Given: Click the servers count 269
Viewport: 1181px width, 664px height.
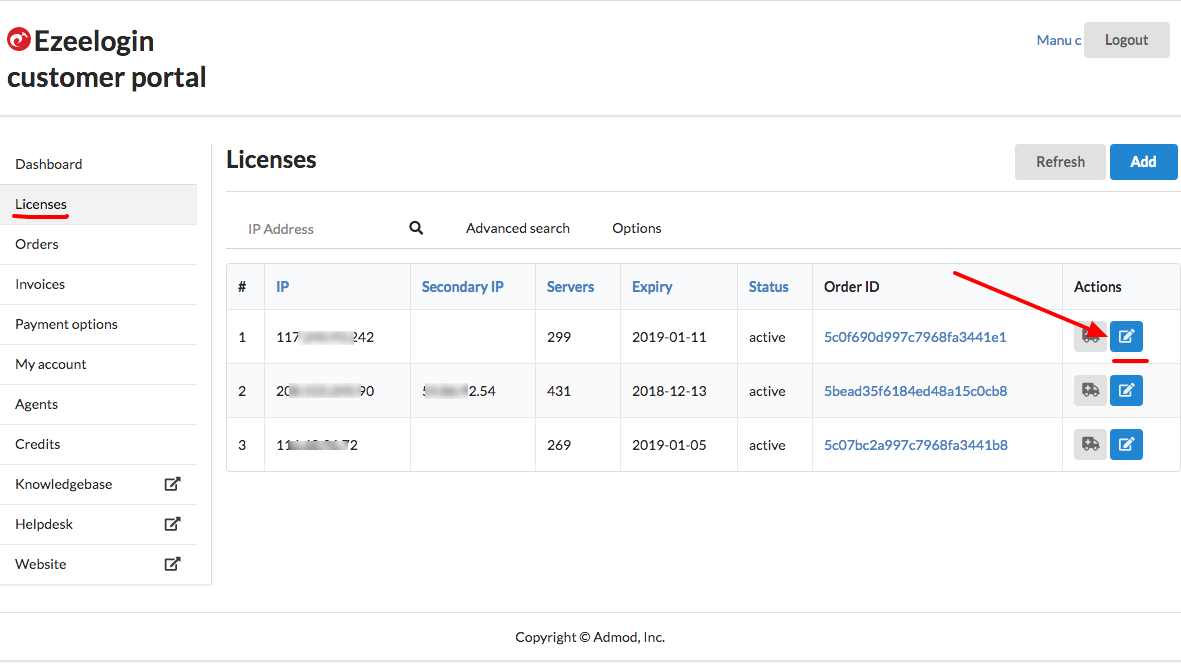Looking at the screenshot, I should (559, 446).
